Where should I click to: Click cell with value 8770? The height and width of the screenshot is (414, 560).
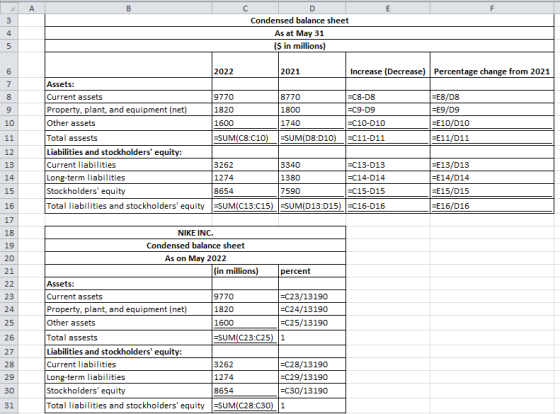point(312,97)
